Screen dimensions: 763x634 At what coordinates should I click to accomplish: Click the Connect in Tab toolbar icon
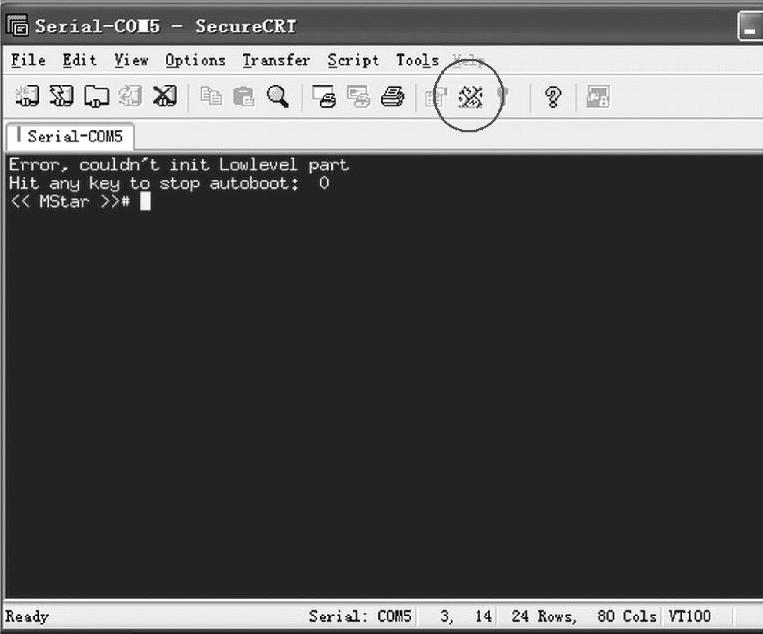[x=96, y=96]
